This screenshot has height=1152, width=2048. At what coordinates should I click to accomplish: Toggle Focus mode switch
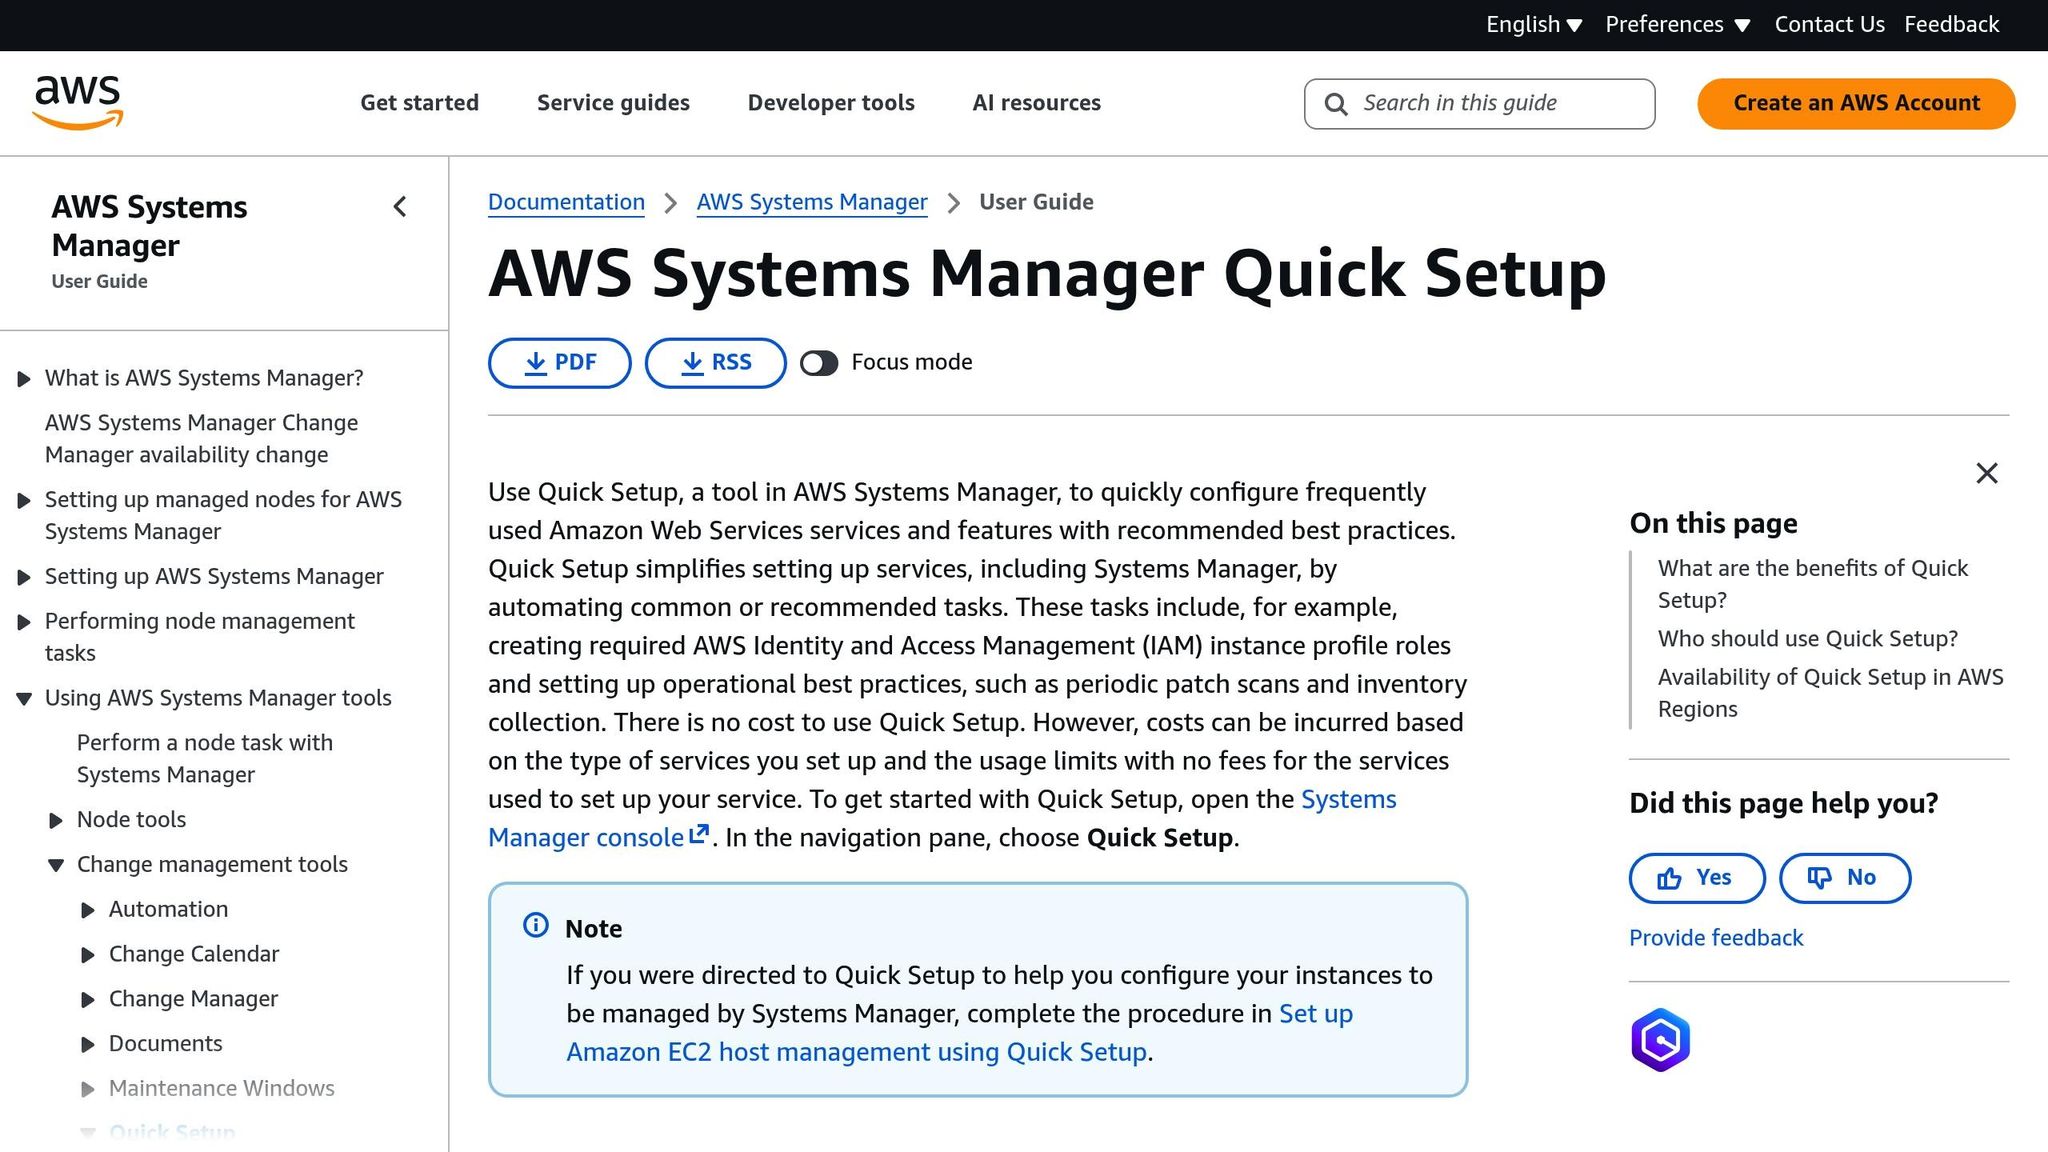[819, 363]
